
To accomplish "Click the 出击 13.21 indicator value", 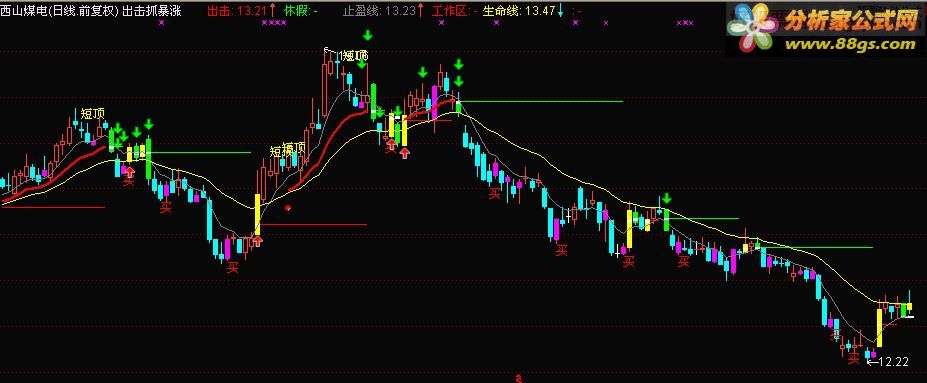I will (x=237, y=10).
